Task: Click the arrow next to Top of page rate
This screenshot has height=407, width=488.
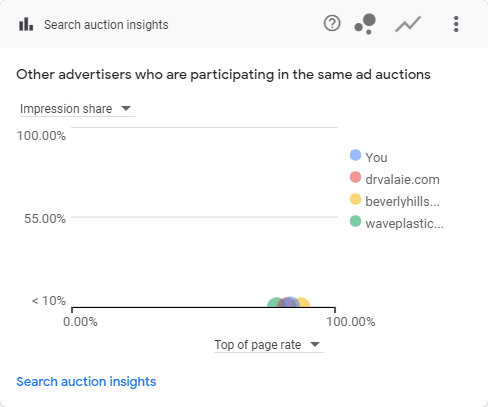Action: click(x=315, y=344)
